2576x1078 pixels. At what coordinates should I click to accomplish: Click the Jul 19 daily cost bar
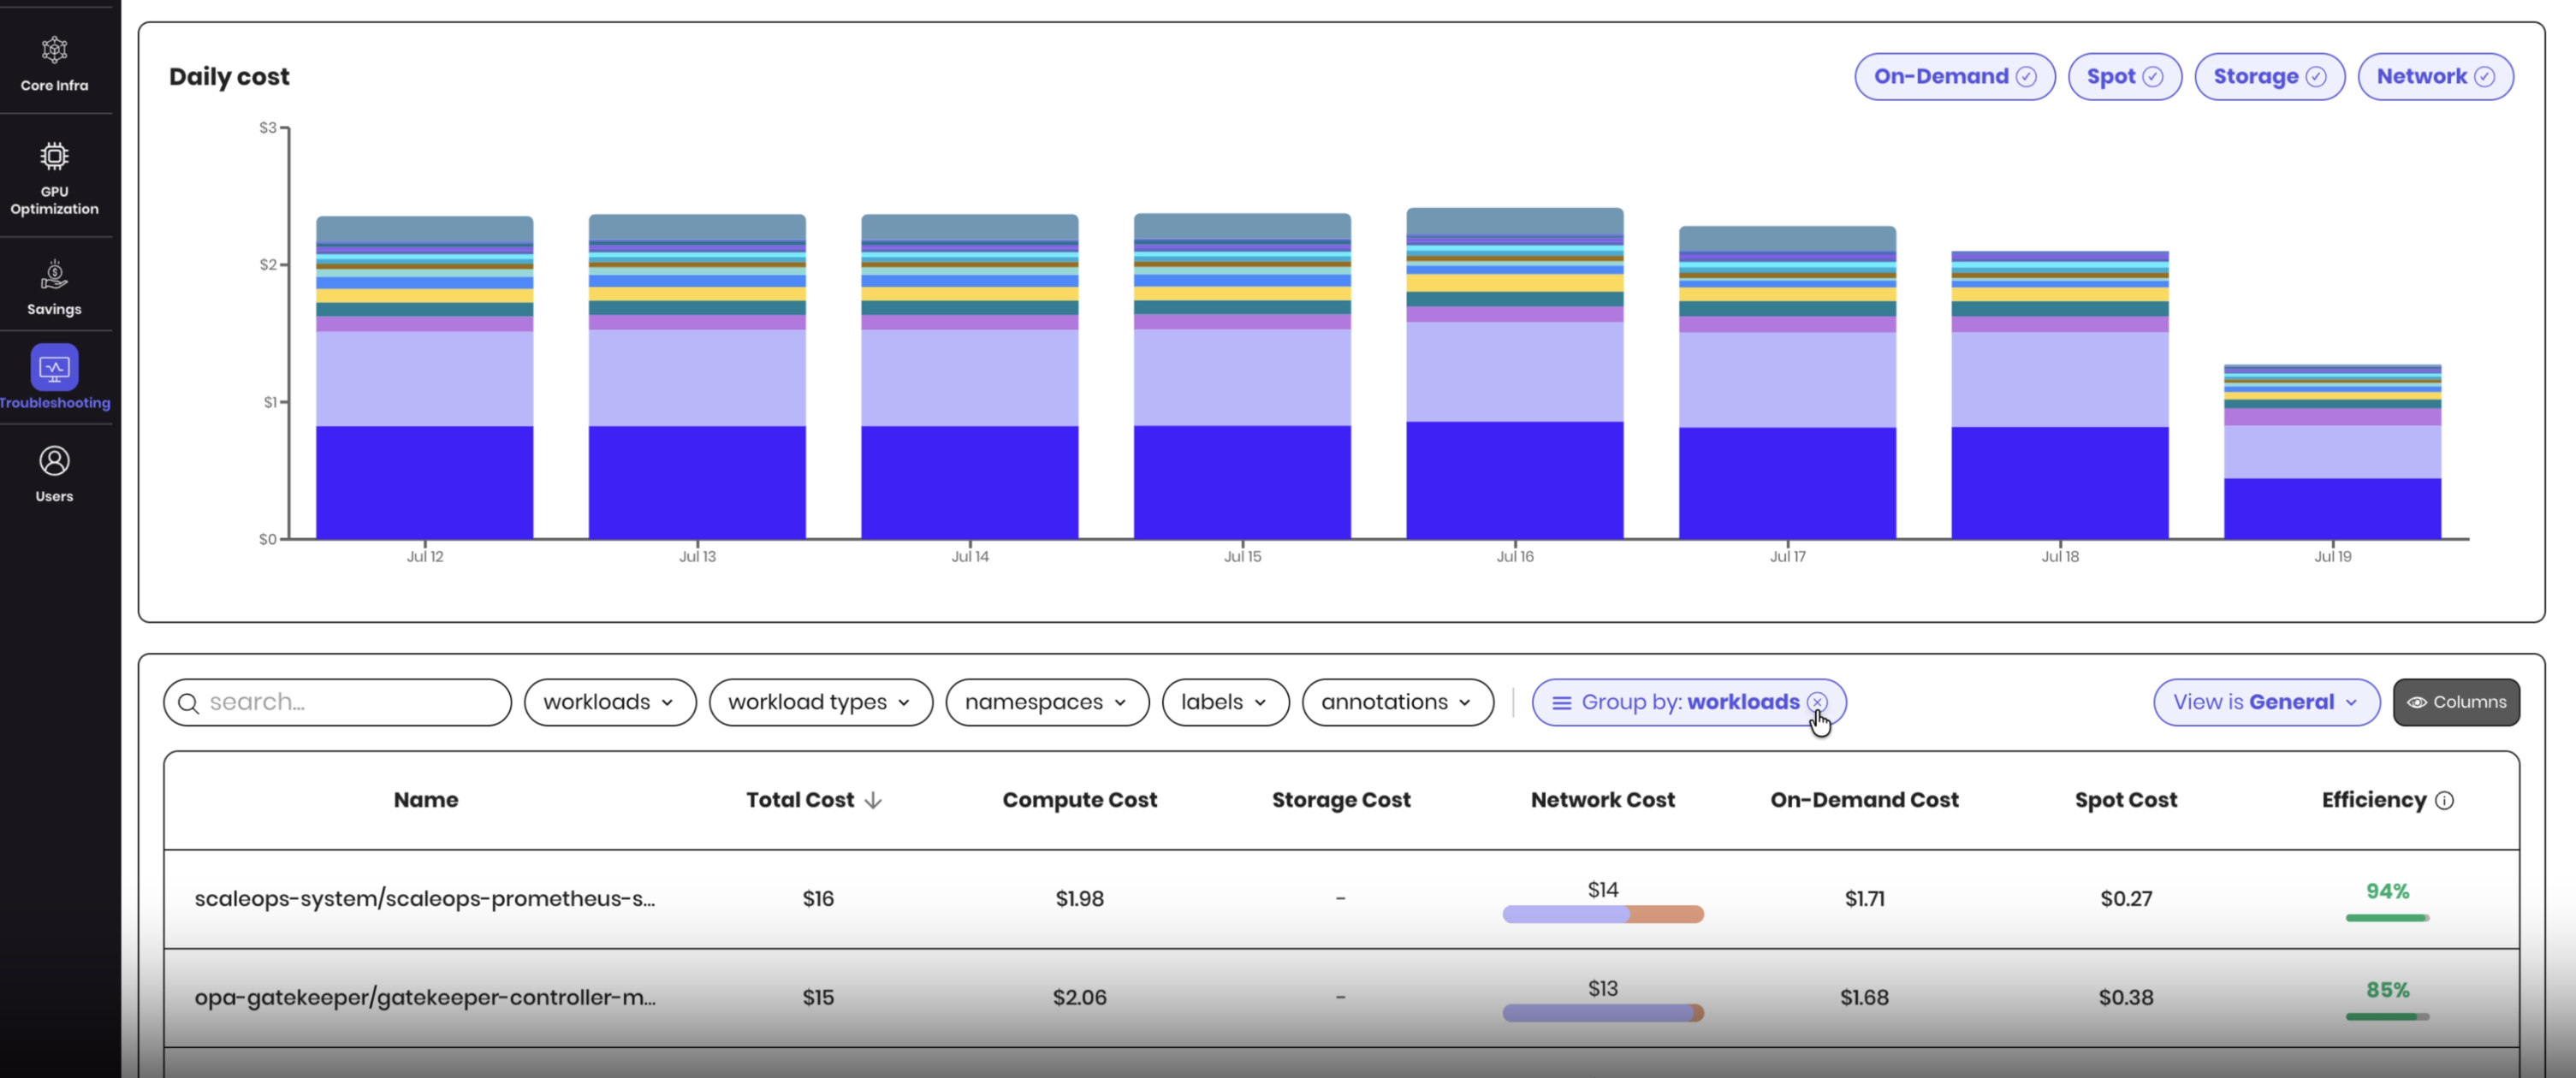pyautogui.click(x=2332, y=452)
